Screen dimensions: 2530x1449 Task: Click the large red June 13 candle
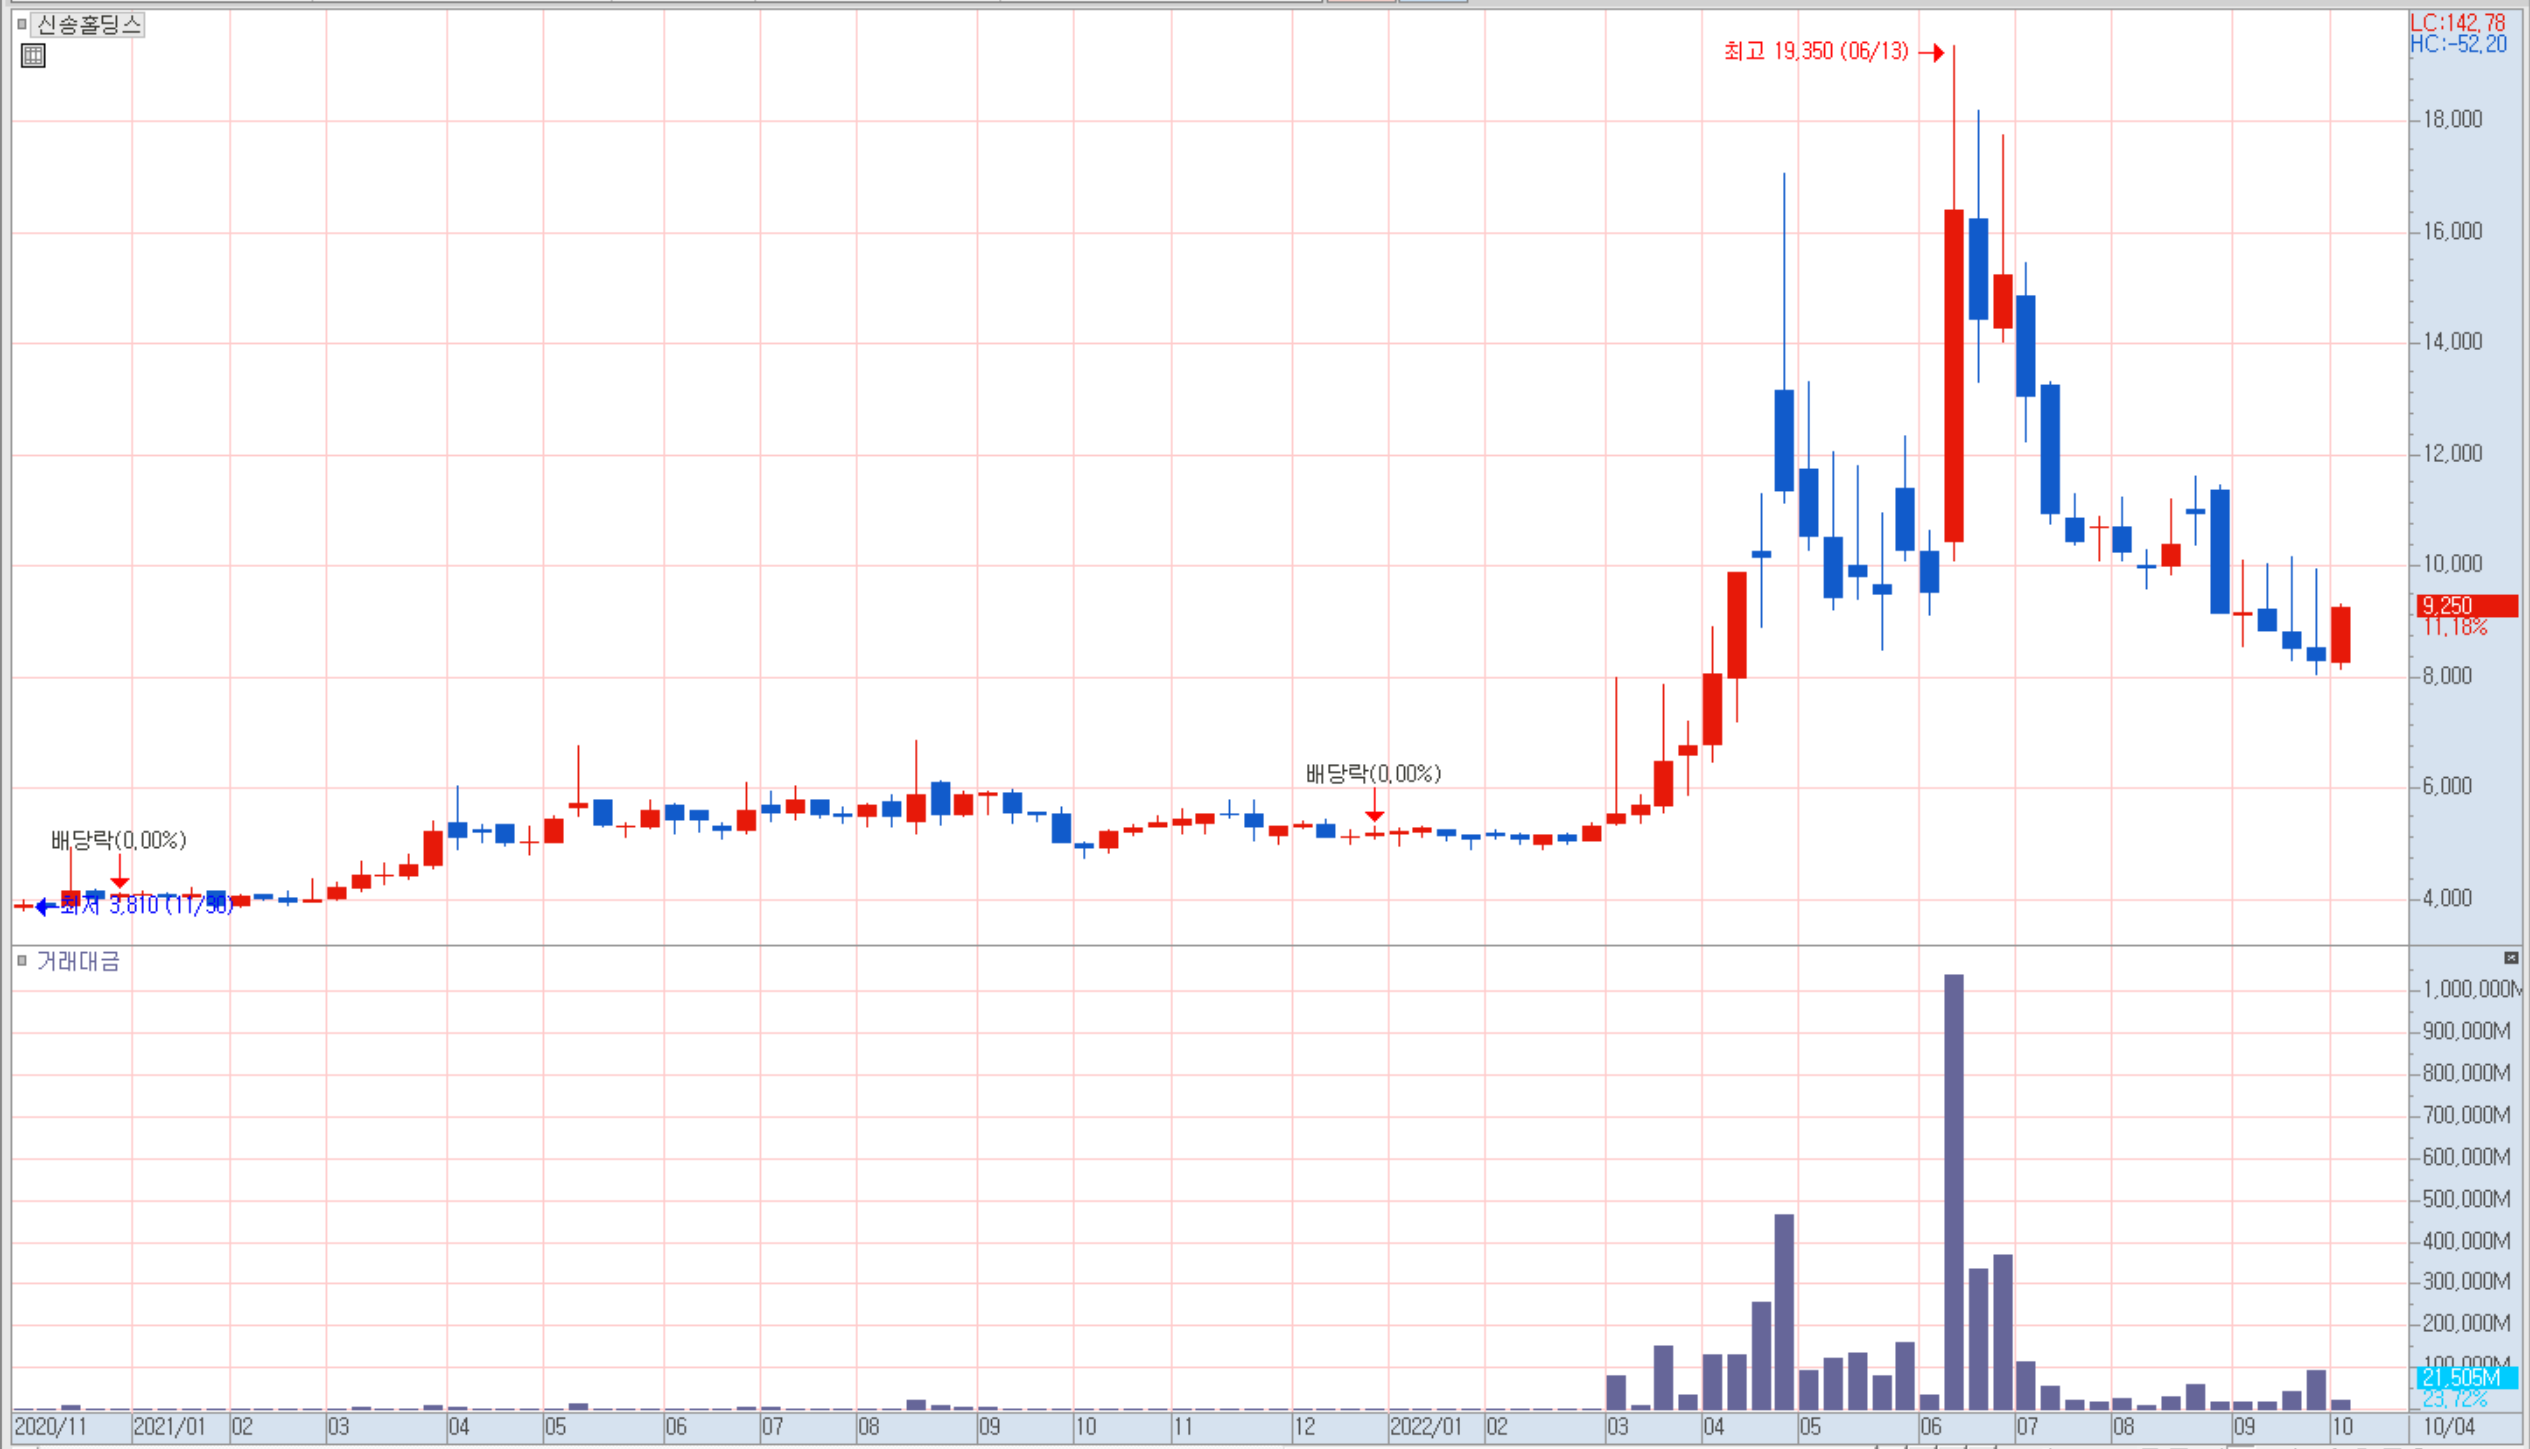(x=1953, y=375)
